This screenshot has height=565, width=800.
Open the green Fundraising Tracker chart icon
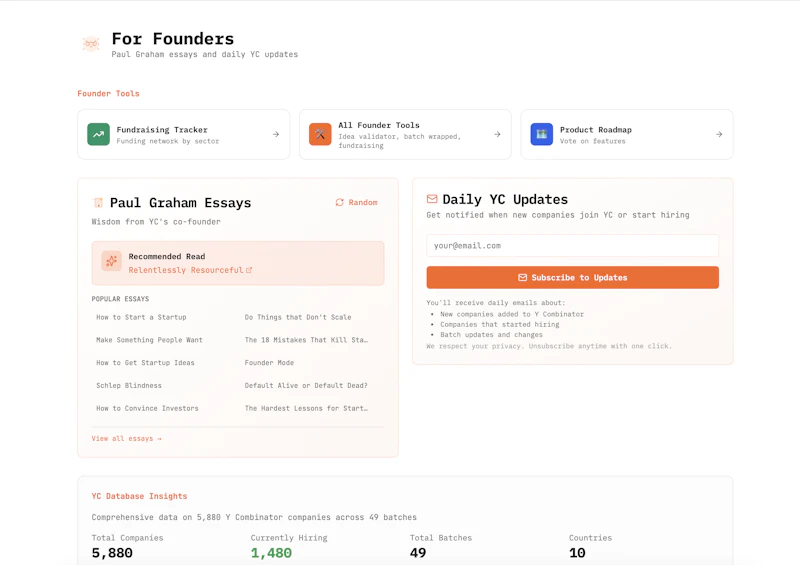(x=98, y=134)
